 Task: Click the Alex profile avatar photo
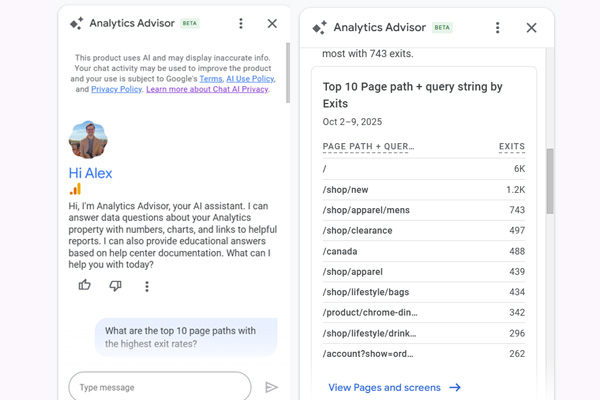coord(88,140)
